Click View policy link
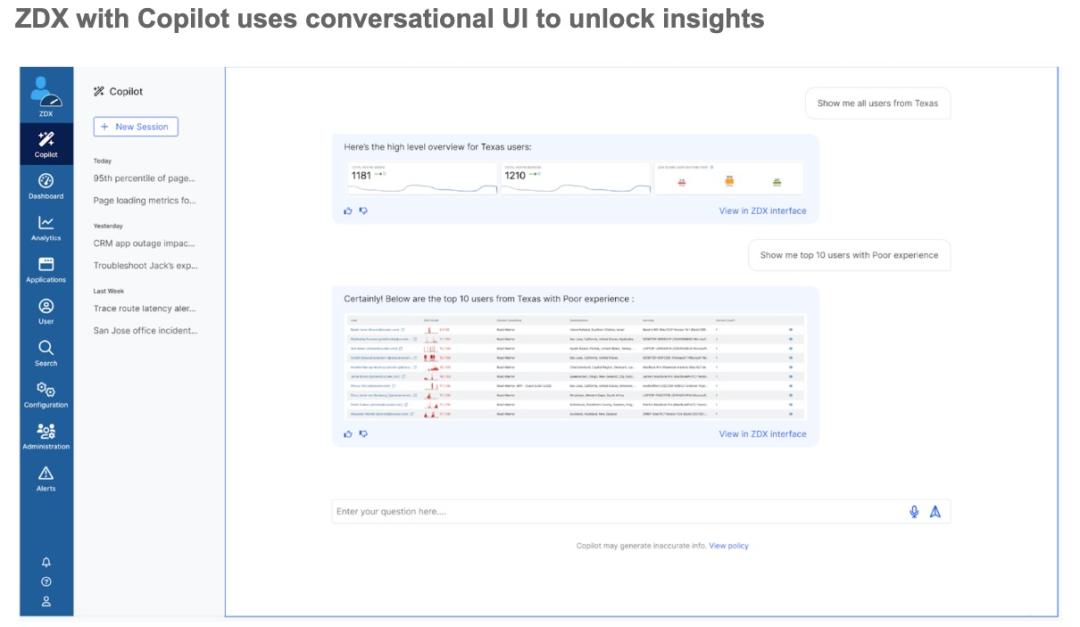 (728, 546)
